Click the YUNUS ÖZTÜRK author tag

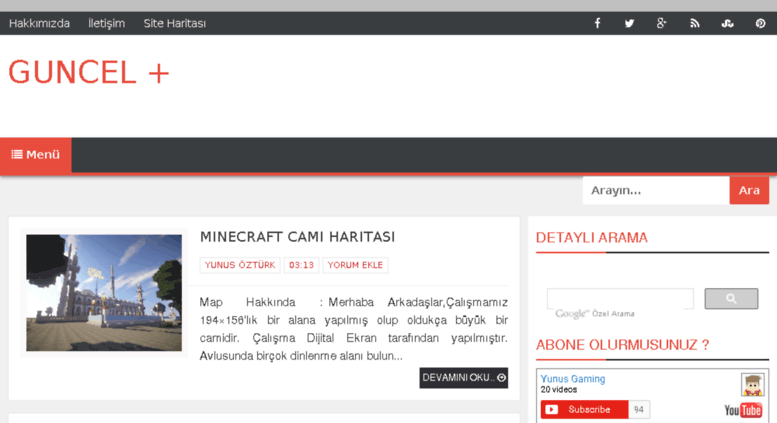click(x=240, y=265)
